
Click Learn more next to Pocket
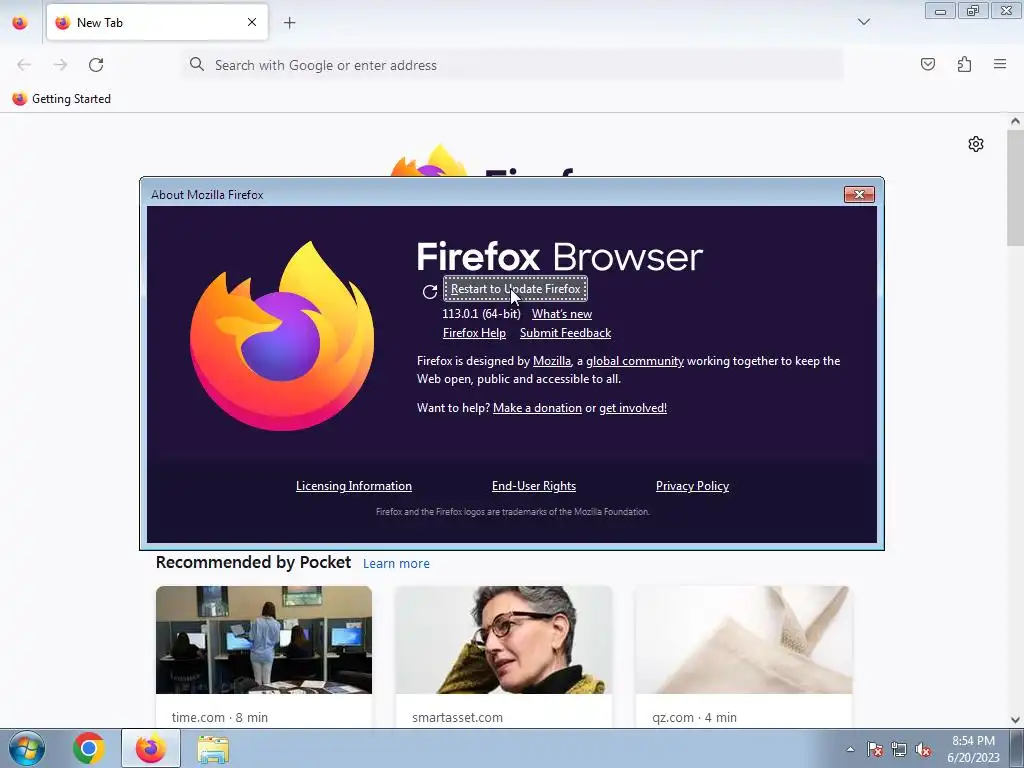coord(396,564)
